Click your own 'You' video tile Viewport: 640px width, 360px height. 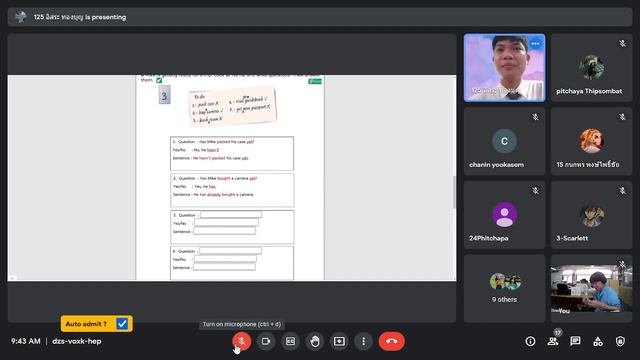(x=591, y=289)
